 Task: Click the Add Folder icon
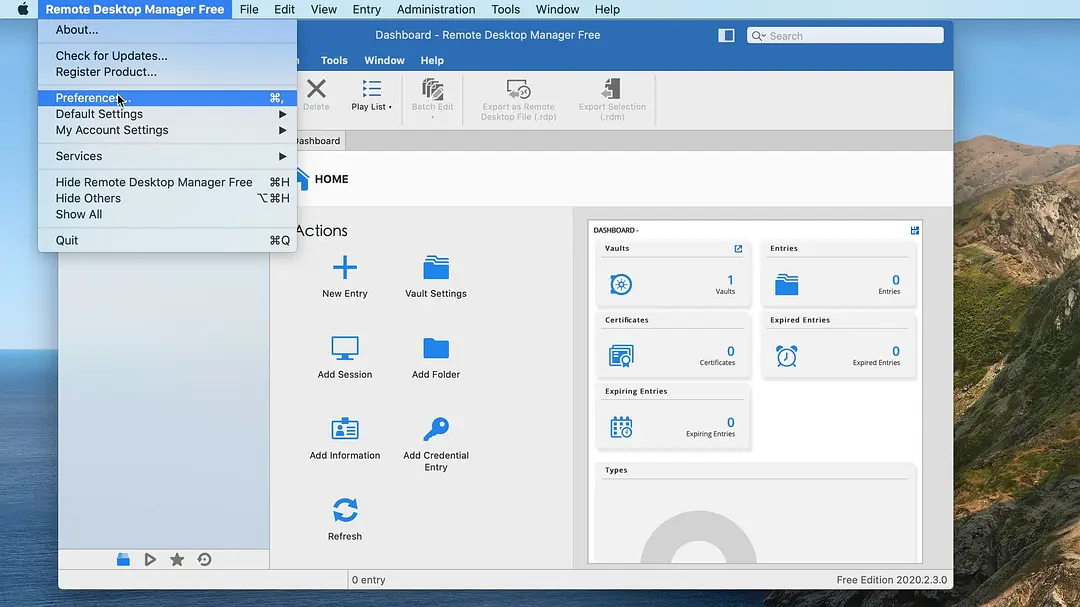click(x=435, y=349)
